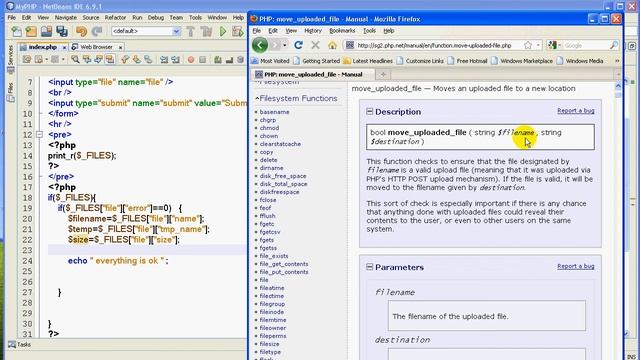Click Open Project icon in NetBeans toolbar
This screenshot has height=360, width=640.
[x=47, y=31]
